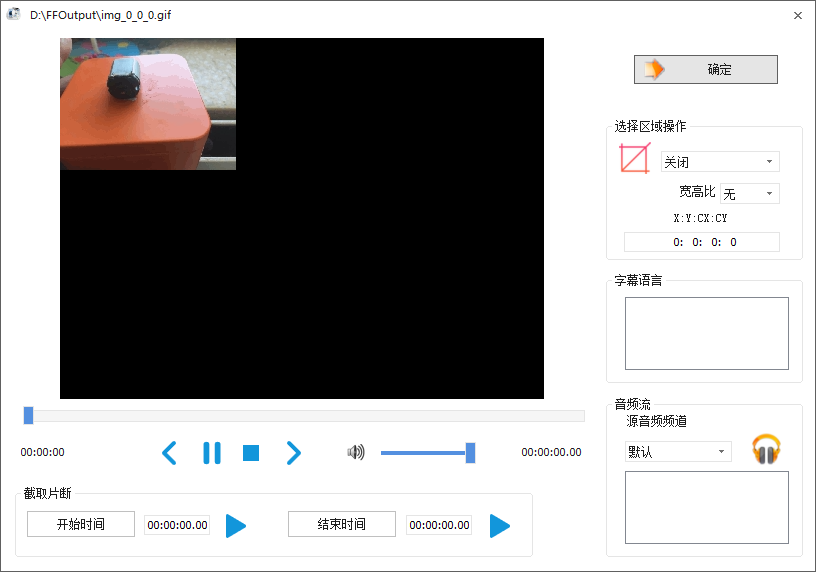
Task: Play from the start time with its arrow
Action: click(235, 526)
